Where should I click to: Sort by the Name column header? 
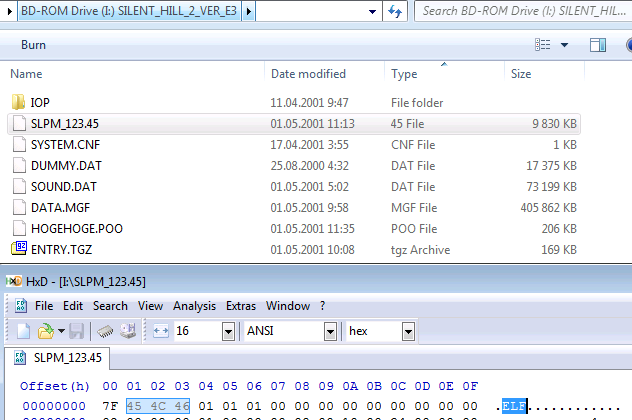pos(26,74)
